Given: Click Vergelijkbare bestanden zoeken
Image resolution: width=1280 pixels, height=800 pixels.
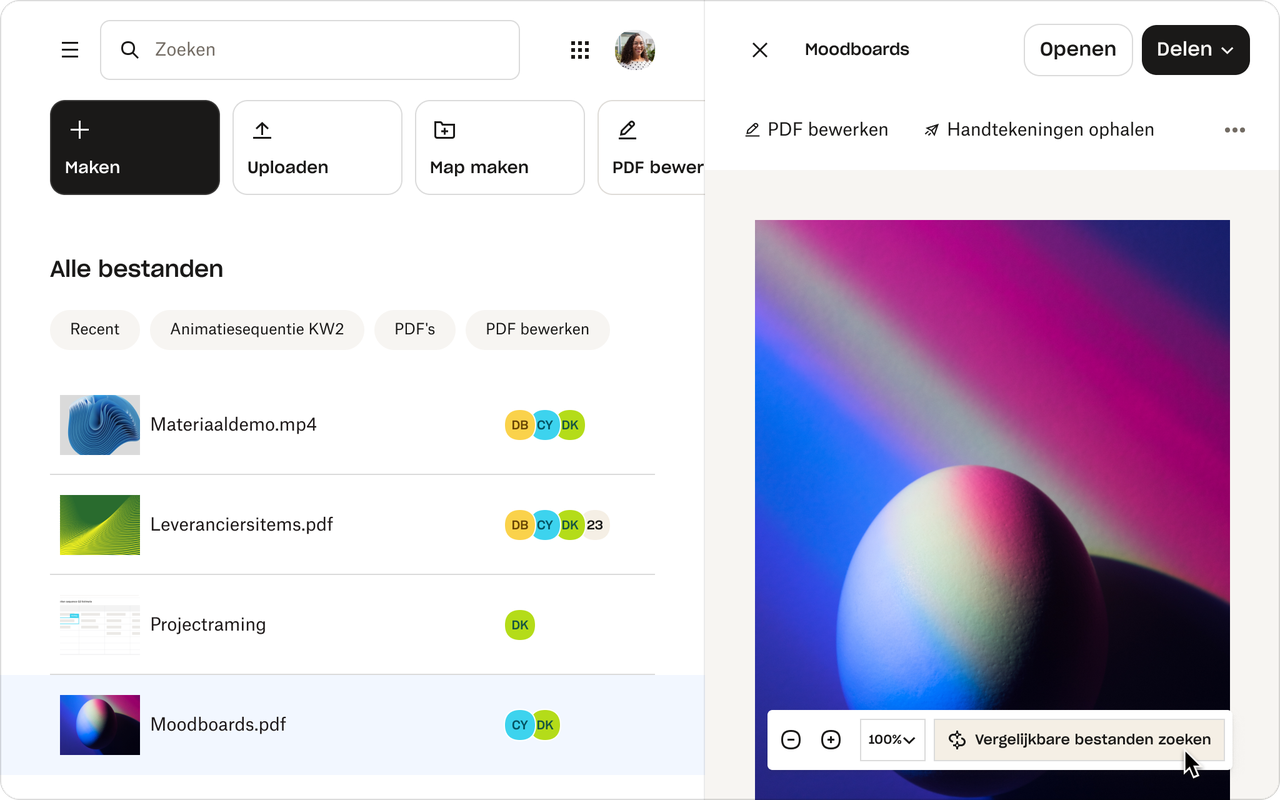Looking at the screenshot, I should 1079,739.
